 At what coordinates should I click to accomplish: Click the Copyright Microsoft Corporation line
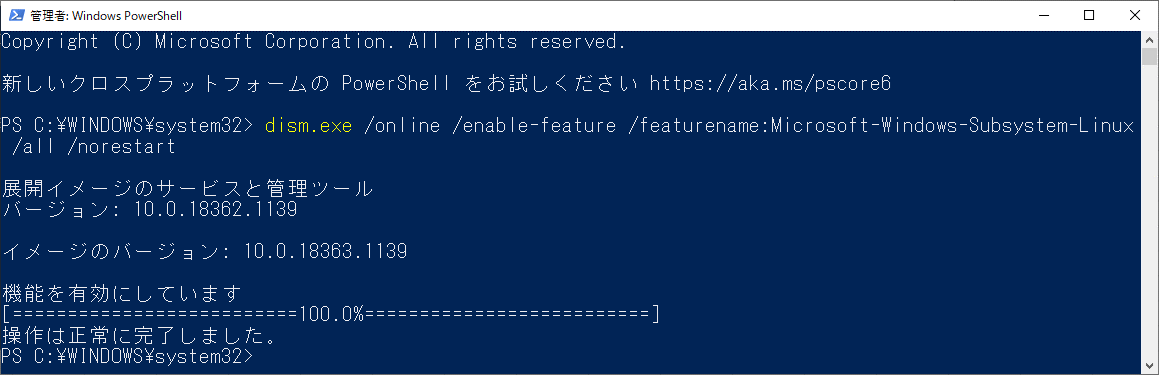pos(314,42)
